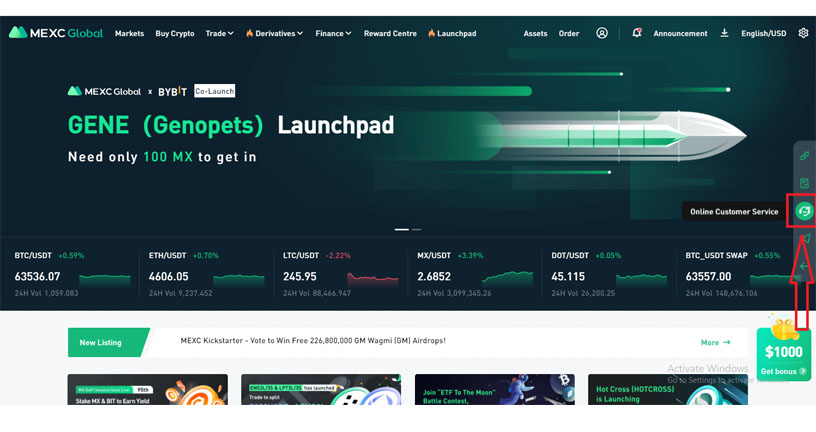
Task: Expand the Finance dropdown menu
Action: [333, 33]
